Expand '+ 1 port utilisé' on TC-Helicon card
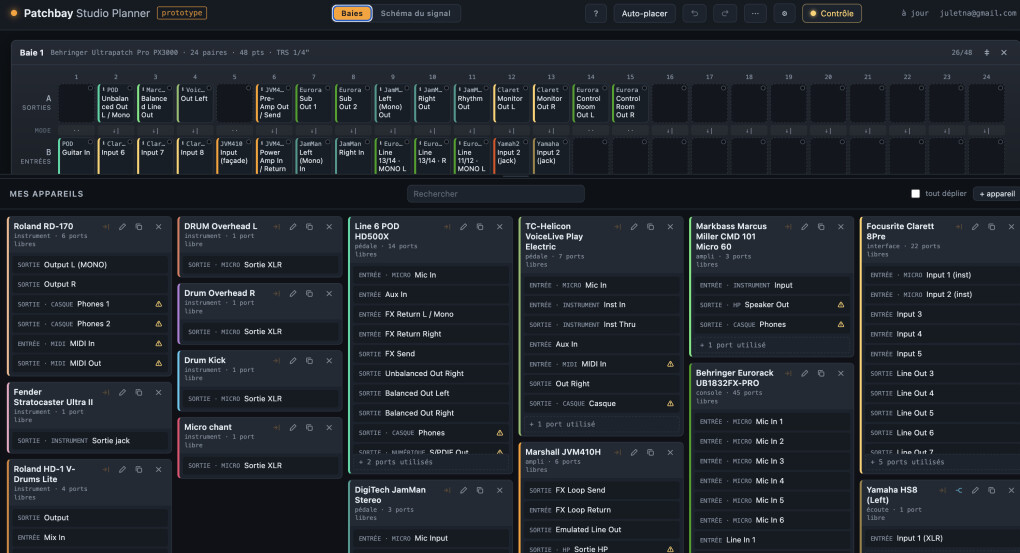 600,424
